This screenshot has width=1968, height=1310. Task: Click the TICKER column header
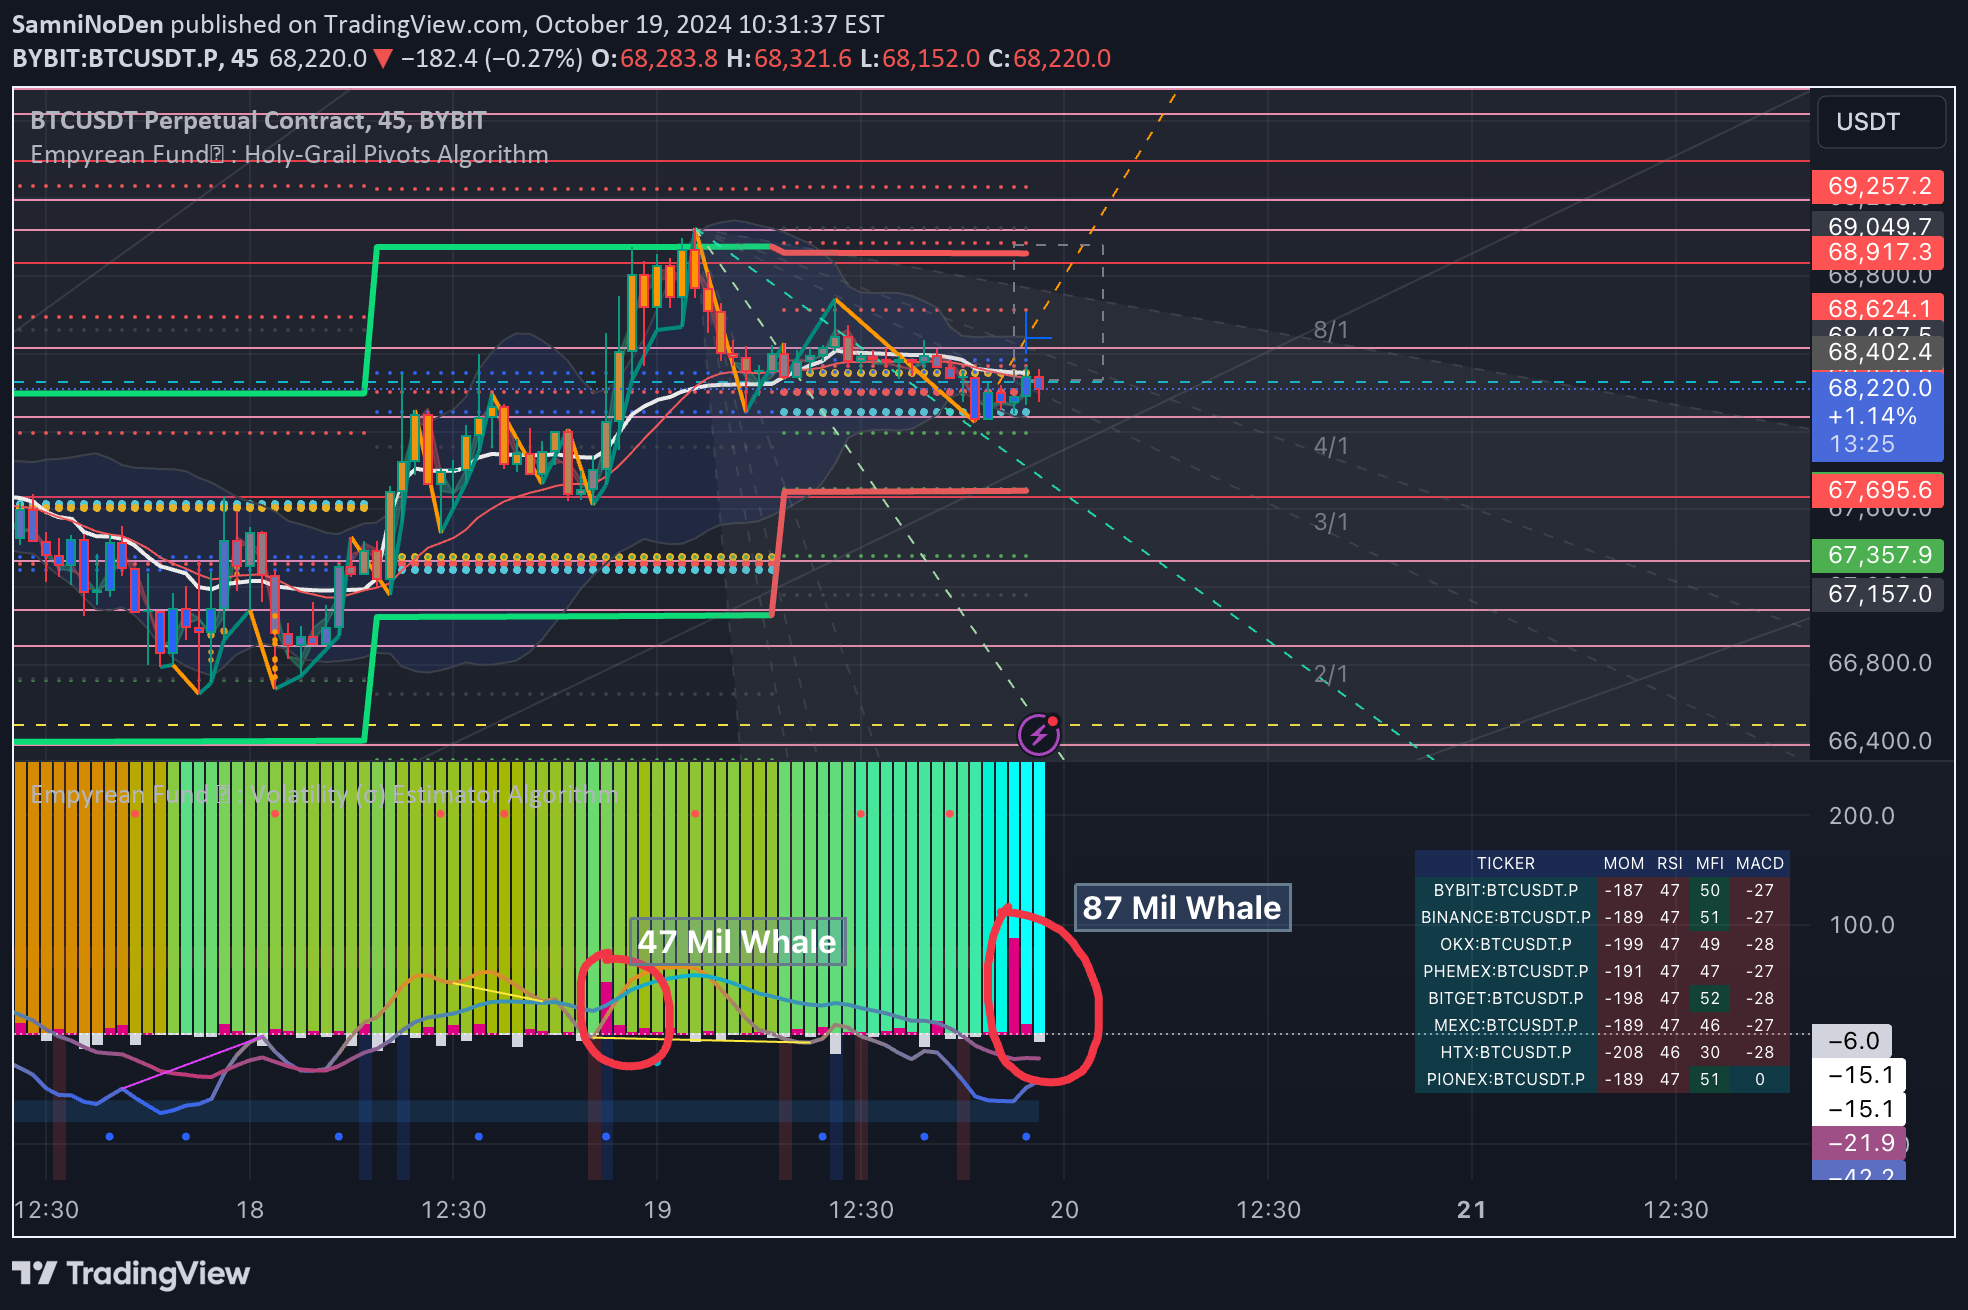pyautogui.click(x=1505, y=863)
